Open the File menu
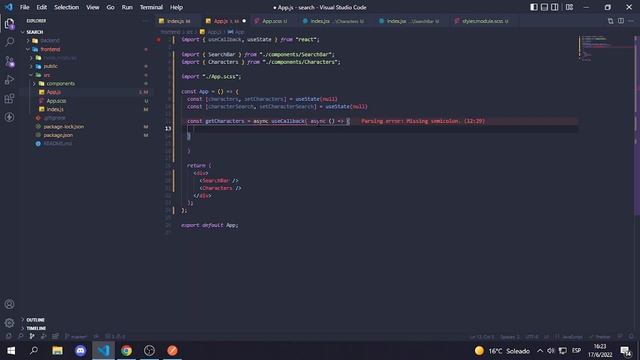Viewport: 640px width, 360px height. click(x=24, y=7)
